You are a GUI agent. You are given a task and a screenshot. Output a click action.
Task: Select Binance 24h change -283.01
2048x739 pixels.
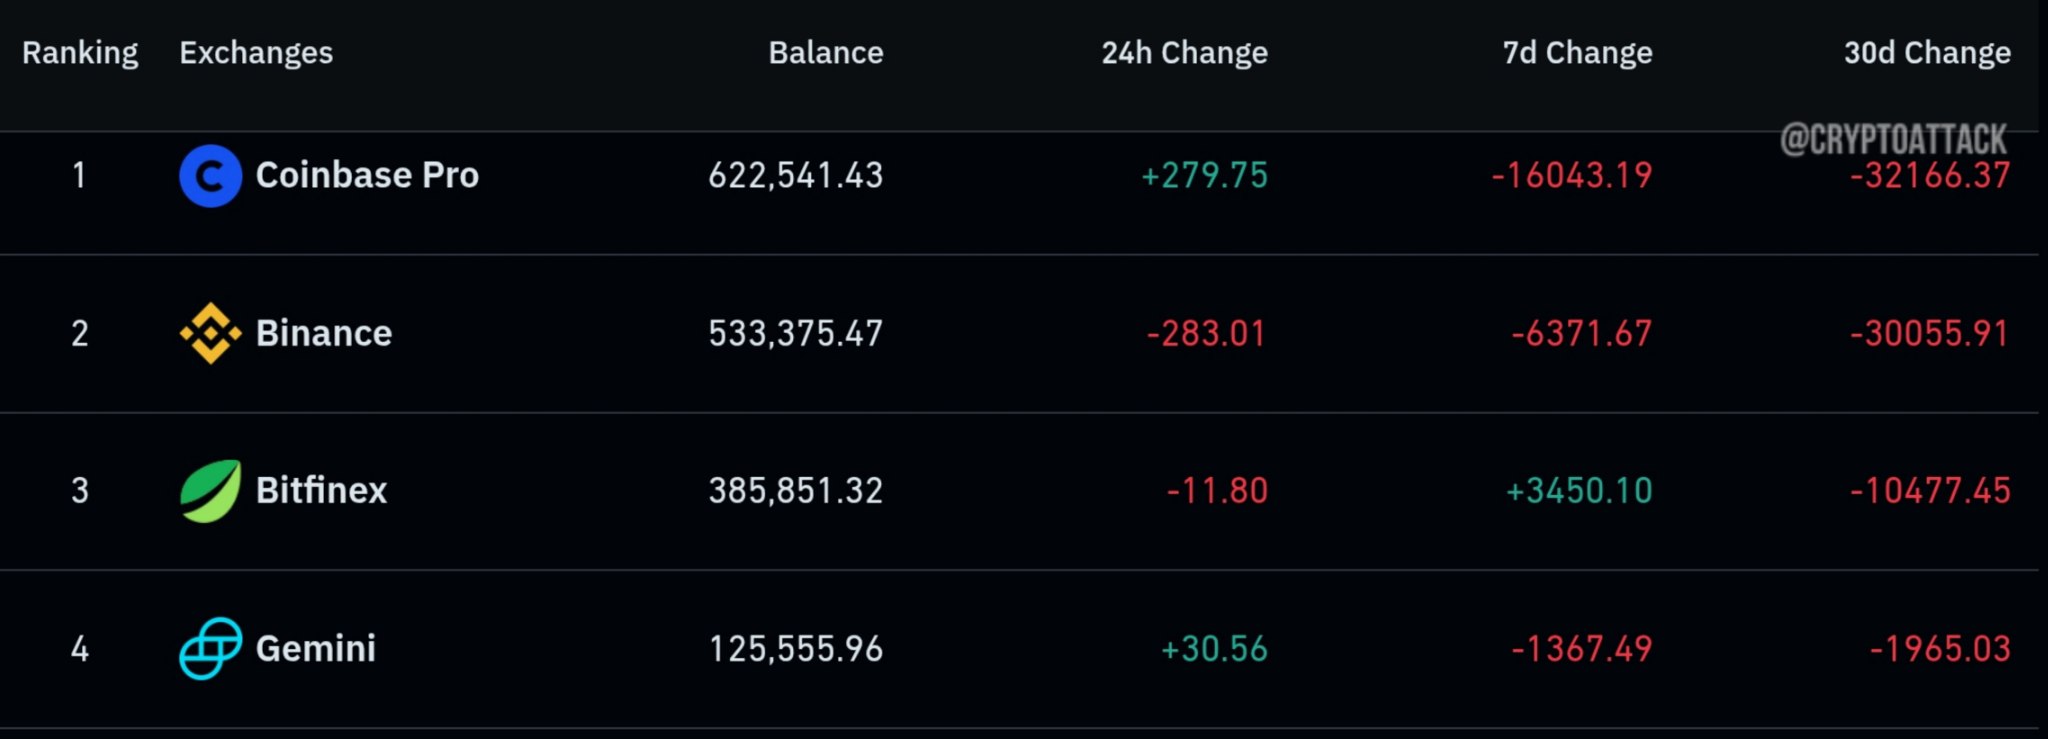coord(1206,333)
